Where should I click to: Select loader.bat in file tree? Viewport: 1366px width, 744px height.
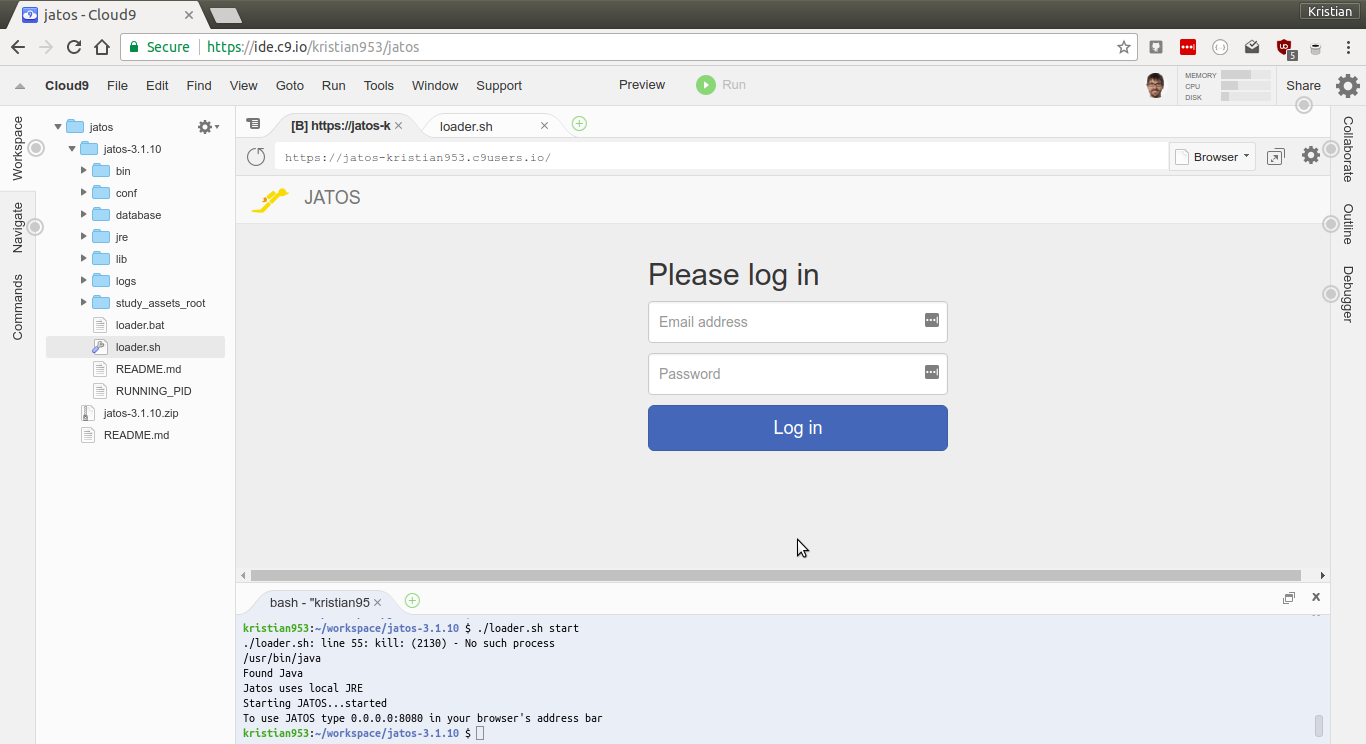(140, 325)
